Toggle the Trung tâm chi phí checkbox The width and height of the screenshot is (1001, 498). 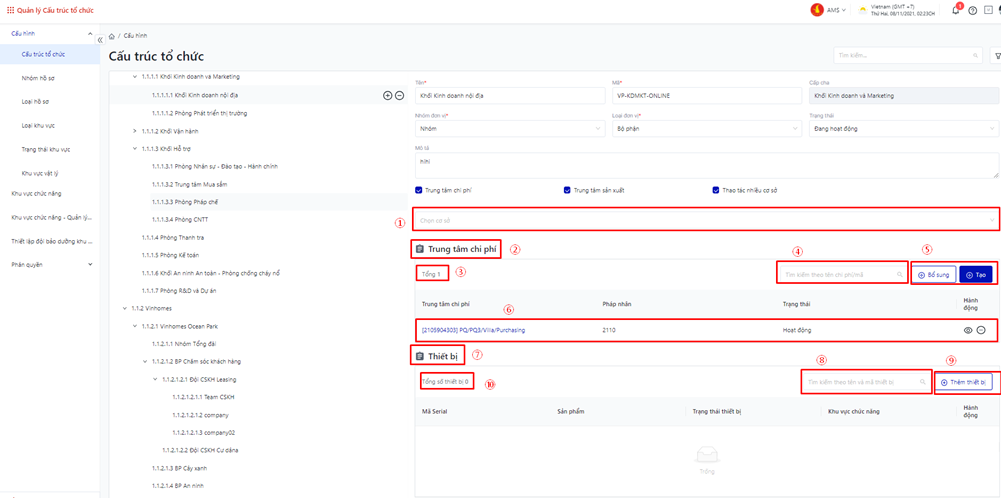[x=419, y=189]
